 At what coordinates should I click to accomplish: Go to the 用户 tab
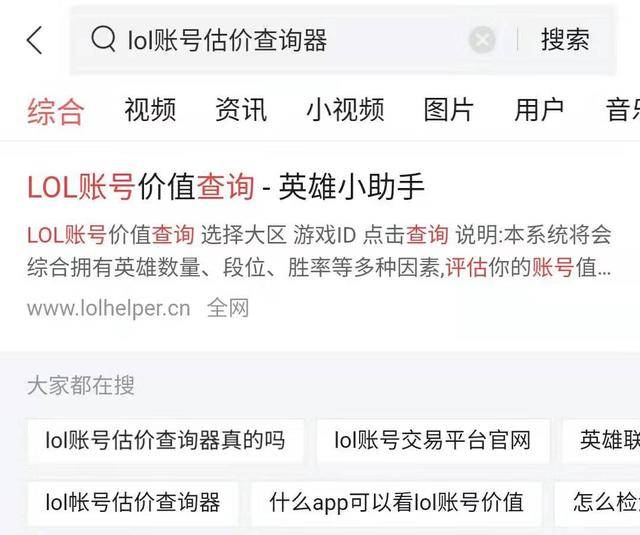pos(539,110)
